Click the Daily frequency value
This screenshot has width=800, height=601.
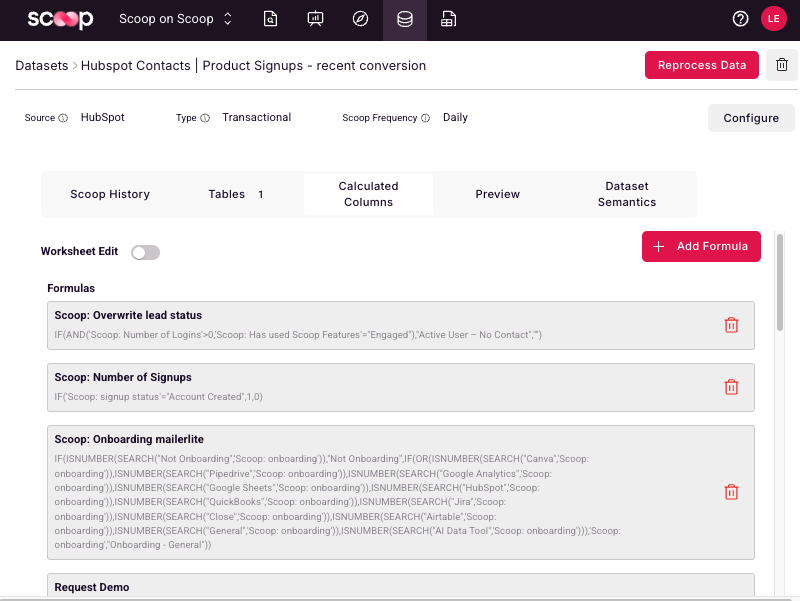click(x=455, y=117)
